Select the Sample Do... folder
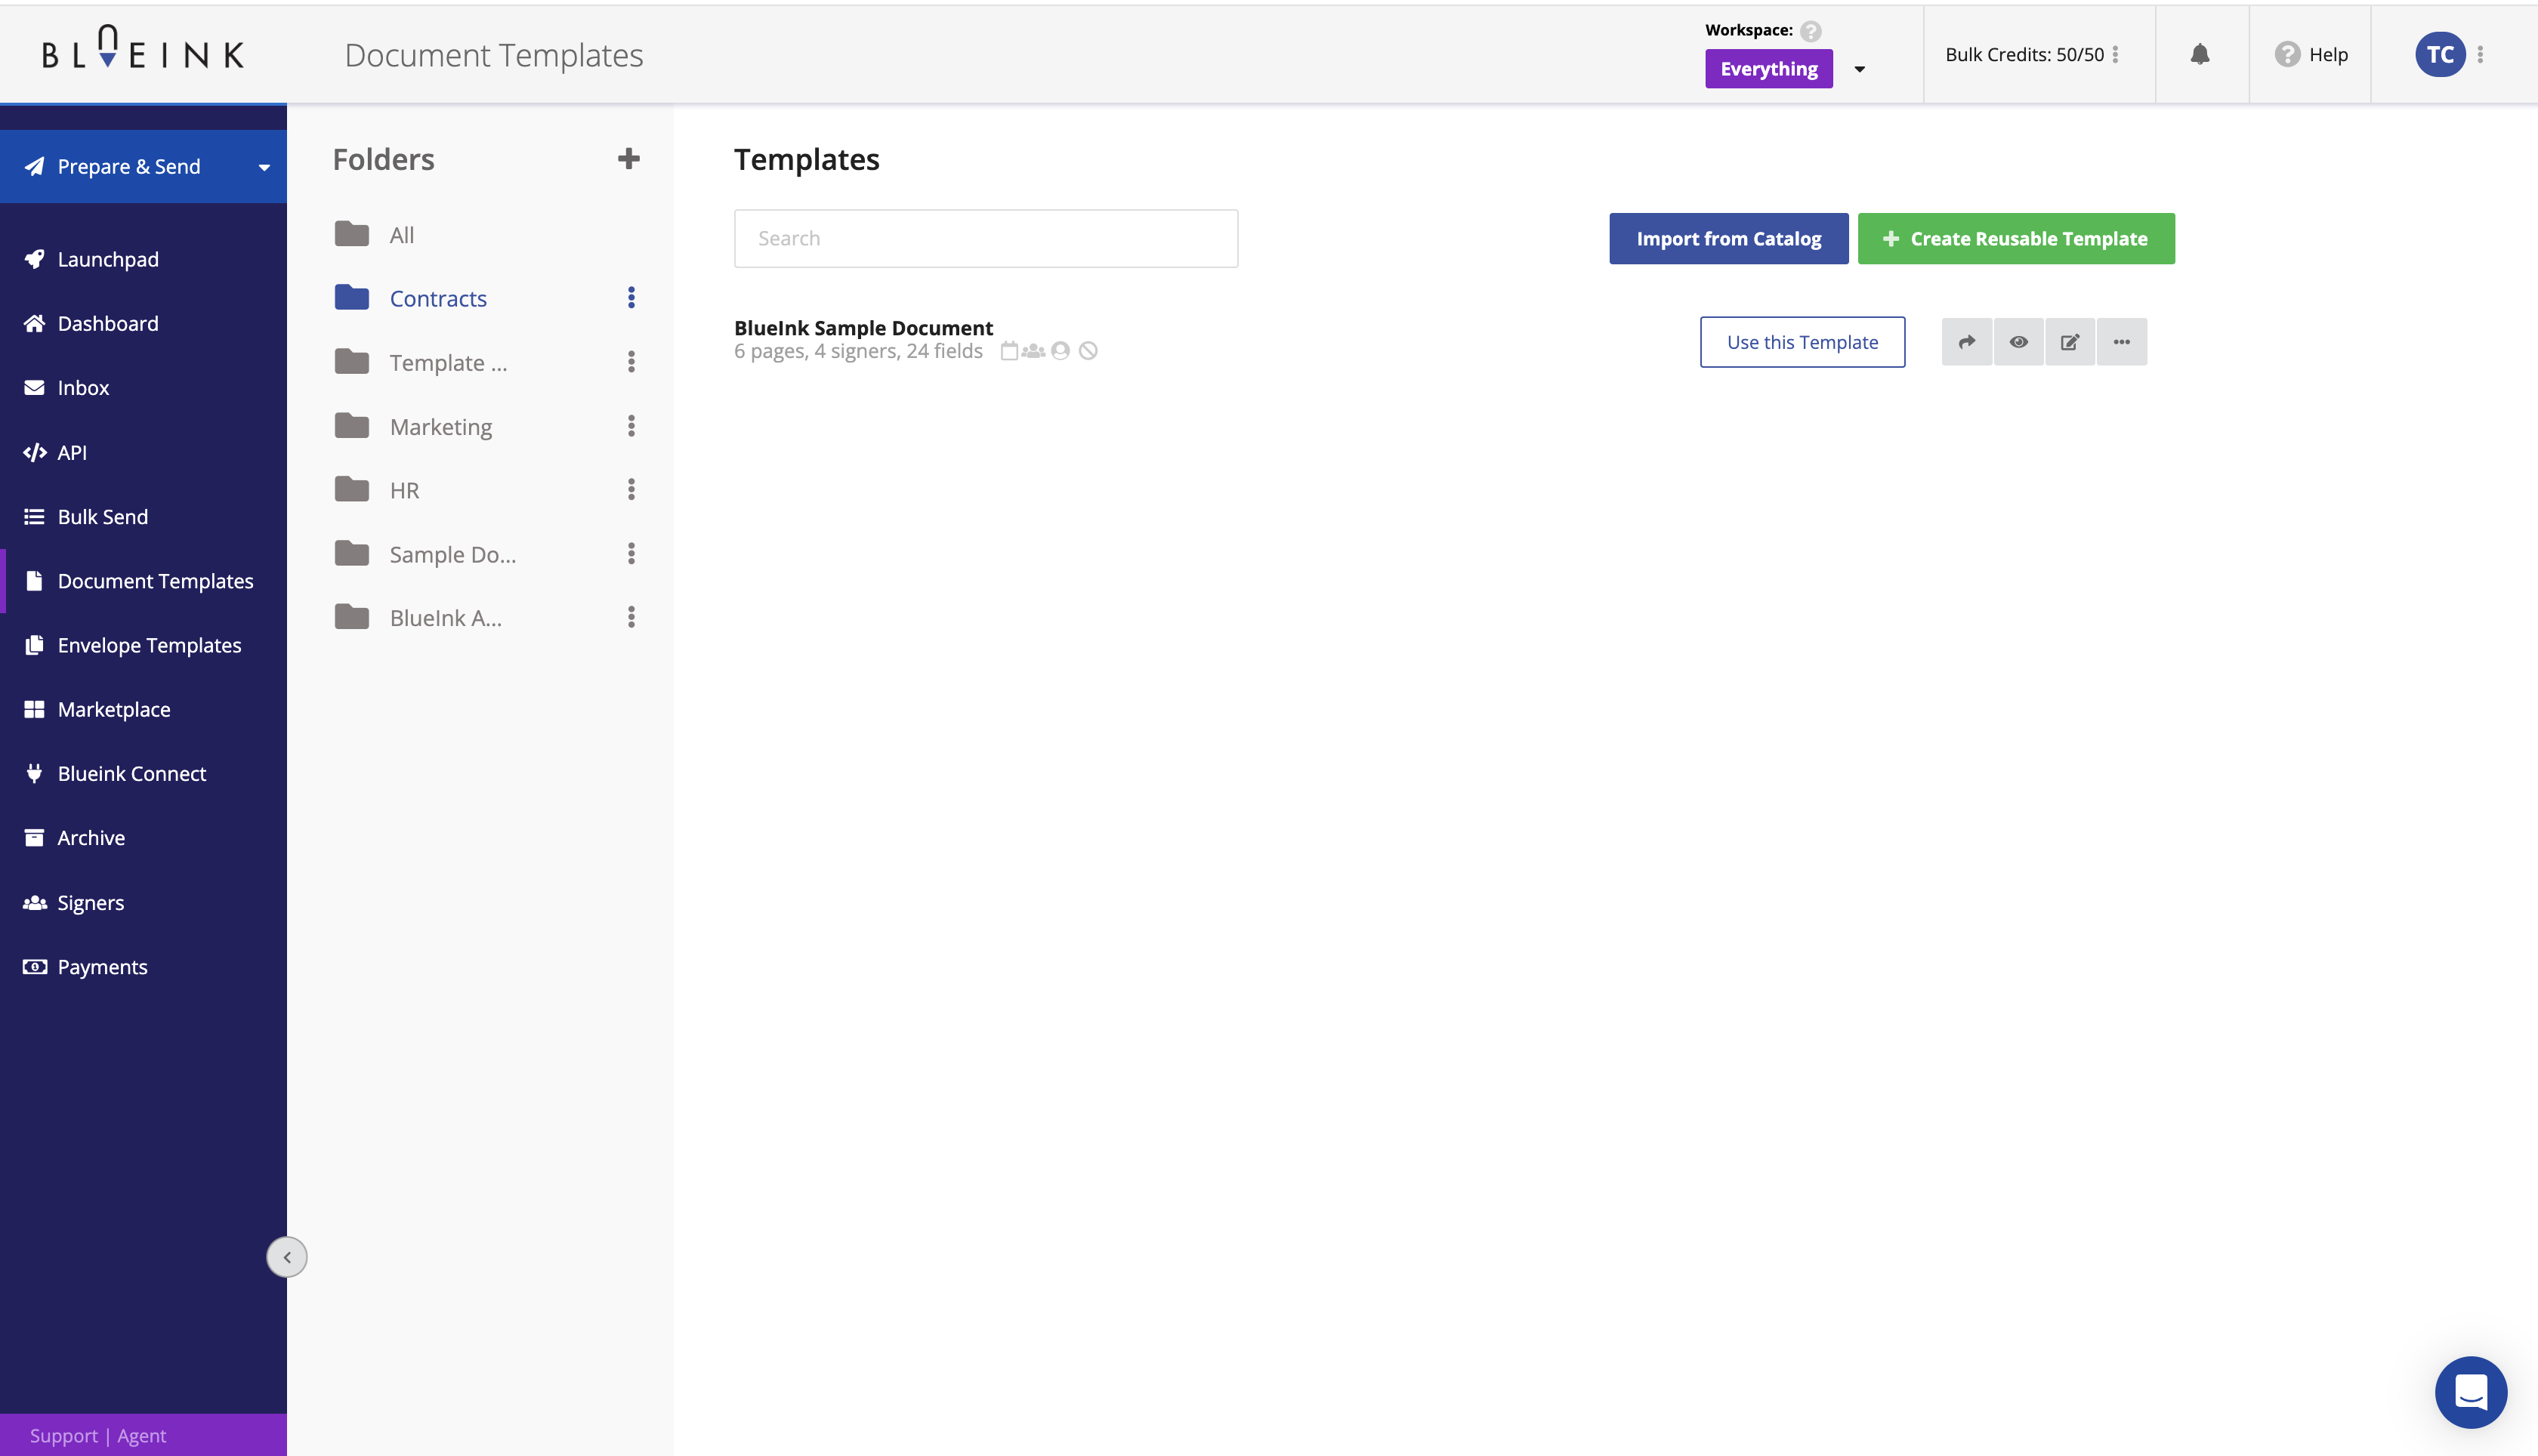The image size is (2538, 1456). point(452,554)
